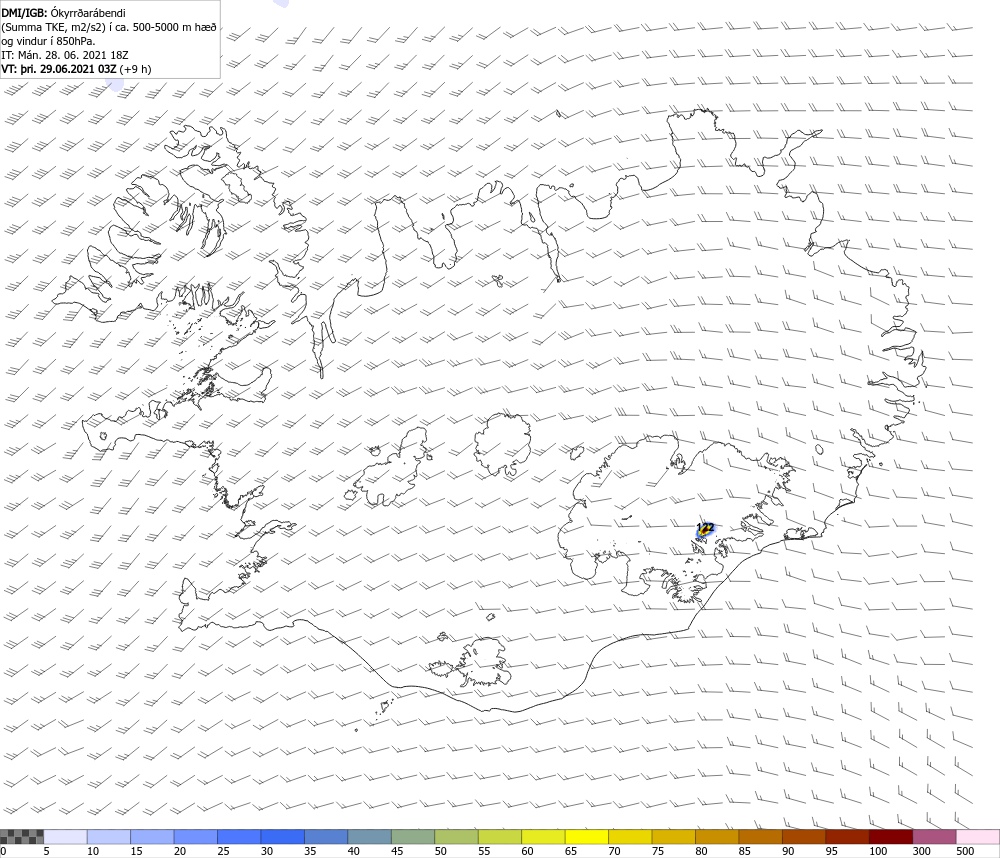Click the 35–40 steel blue legend swatch

pos(326,837)
